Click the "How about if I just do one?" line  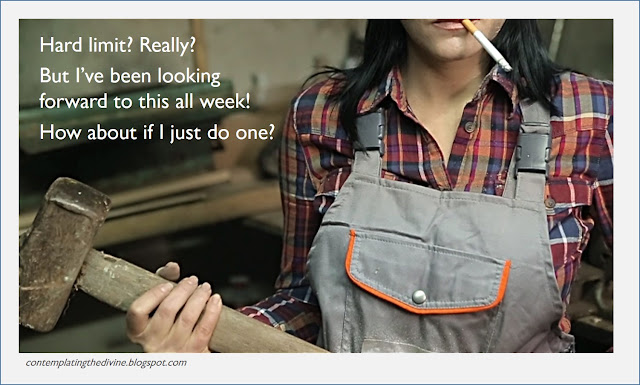point(157,133)
